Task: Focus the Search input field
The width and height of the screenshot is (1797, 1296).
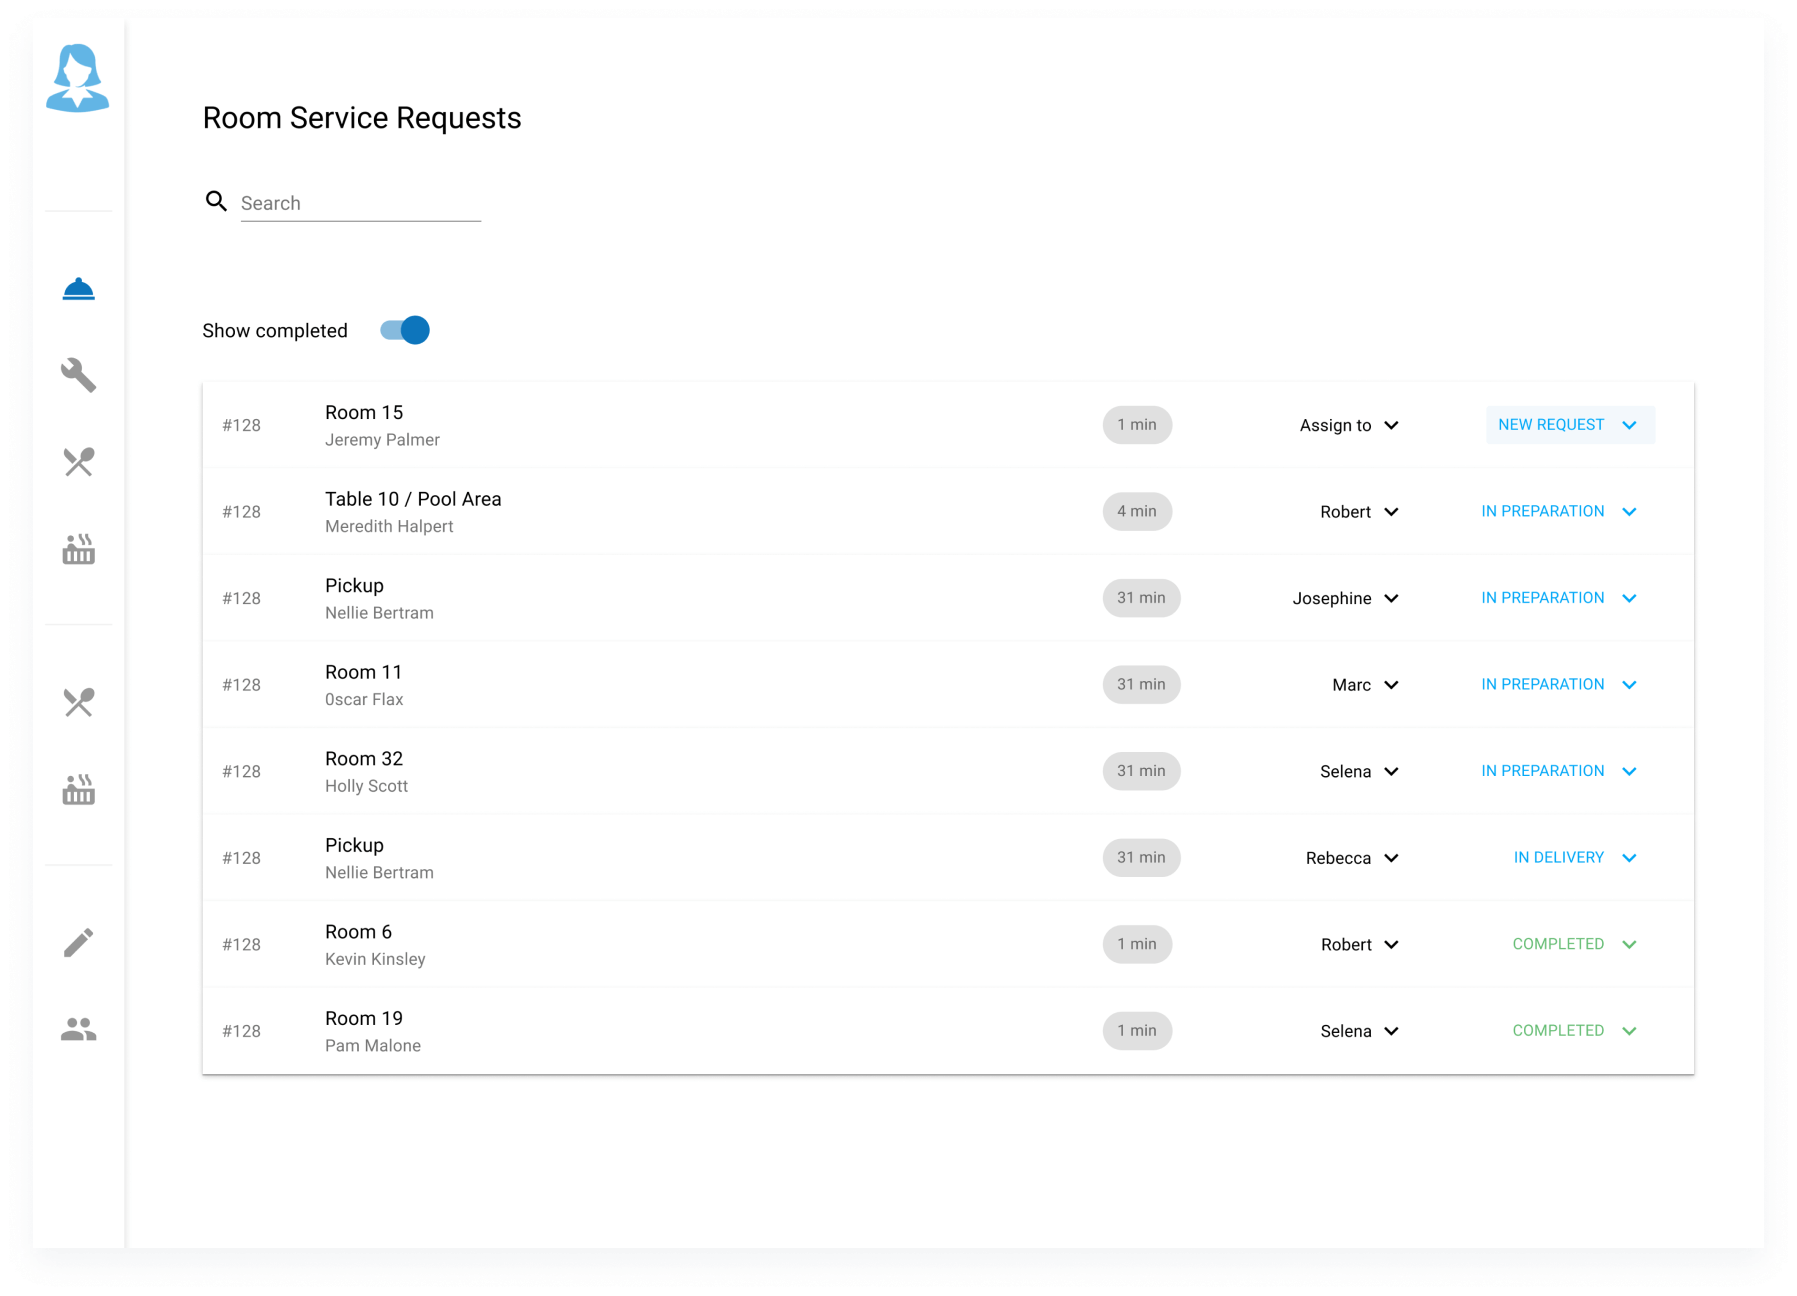Action: coord(360,203)
